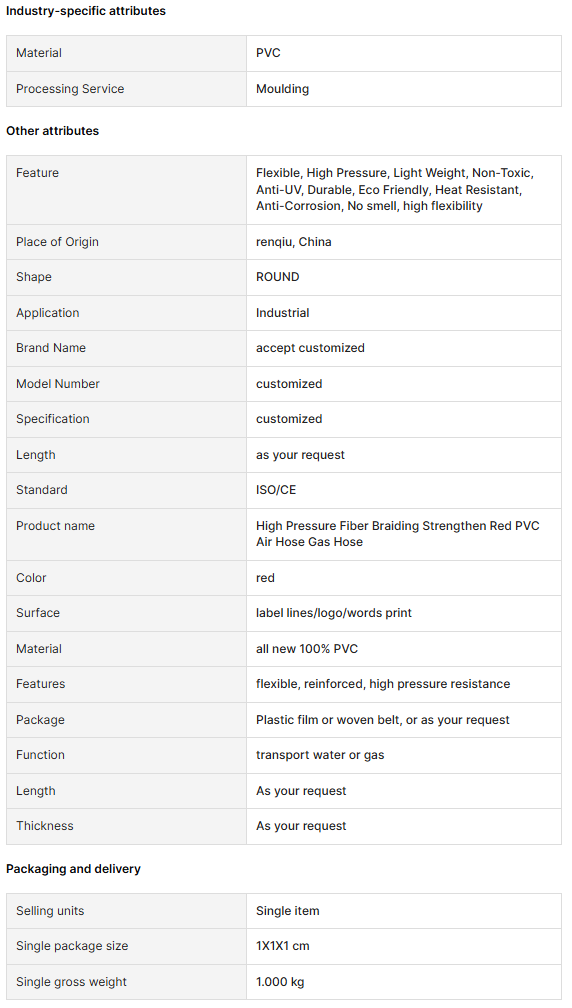Click the transport water or gas value
The image size is (572, 1008).
[x=320, y=755]
